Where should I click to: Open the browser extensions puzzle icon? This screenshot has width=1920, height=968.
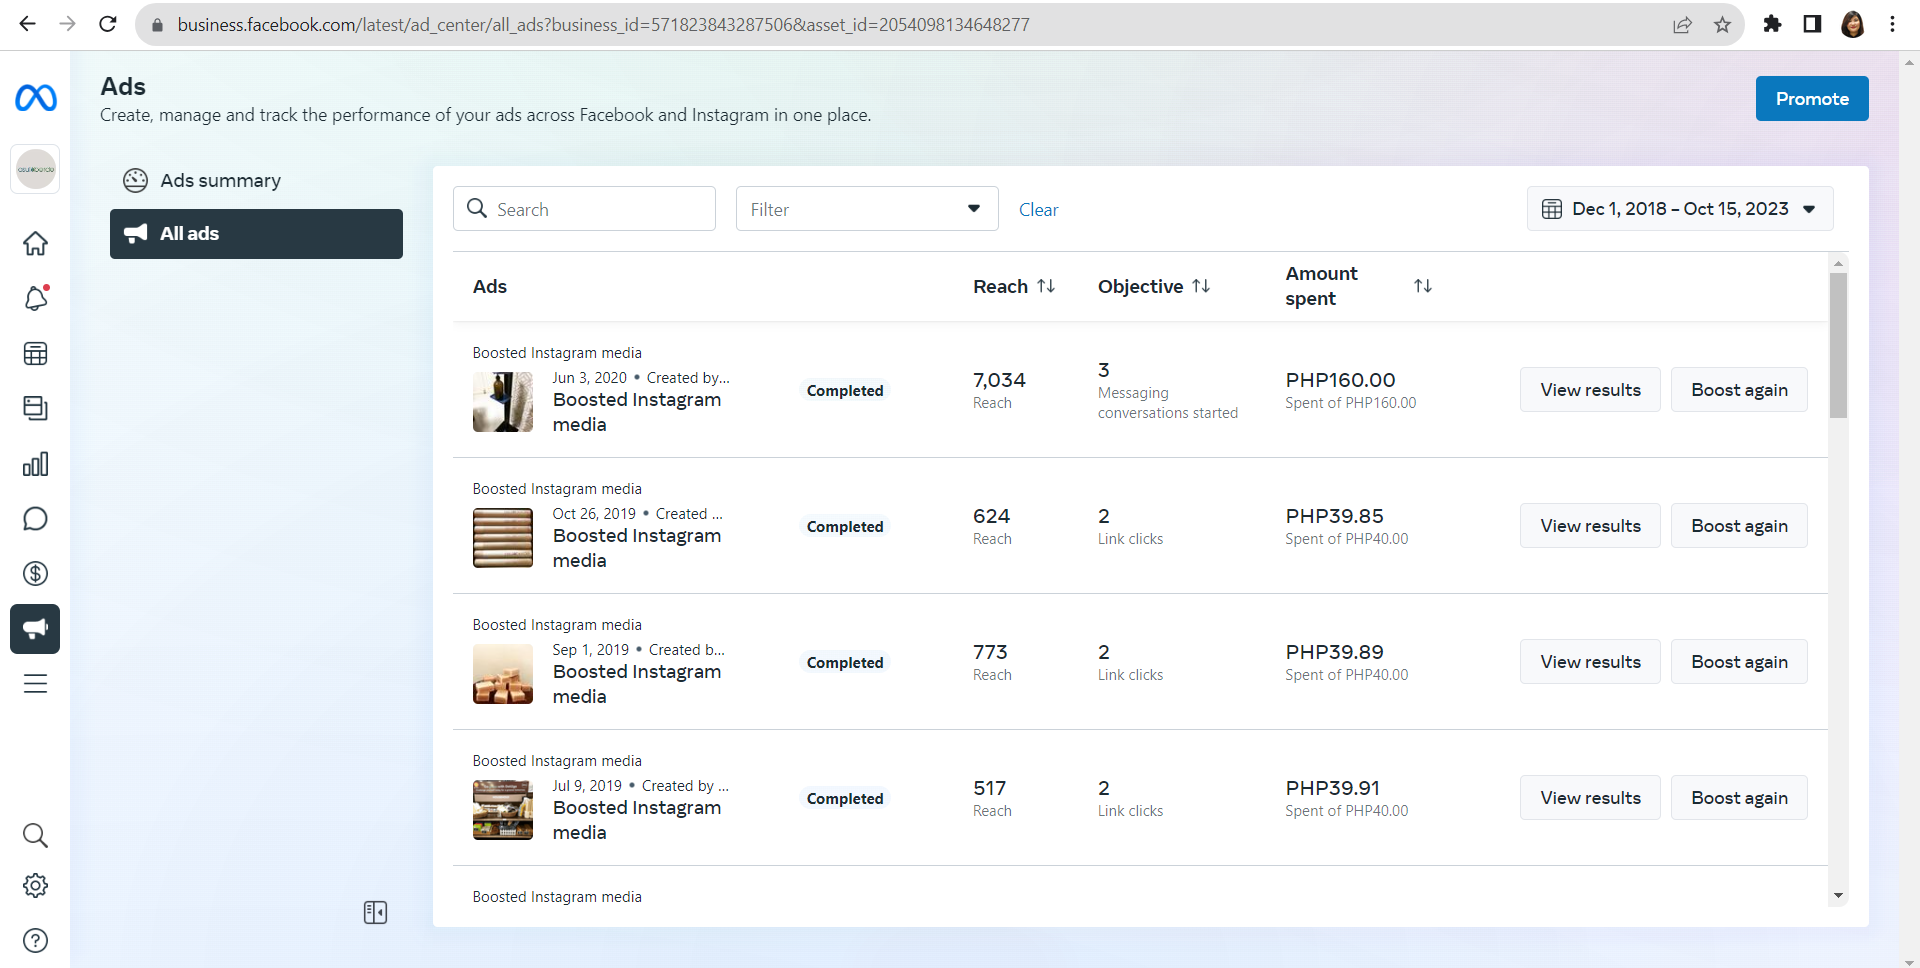[1772, 24]
